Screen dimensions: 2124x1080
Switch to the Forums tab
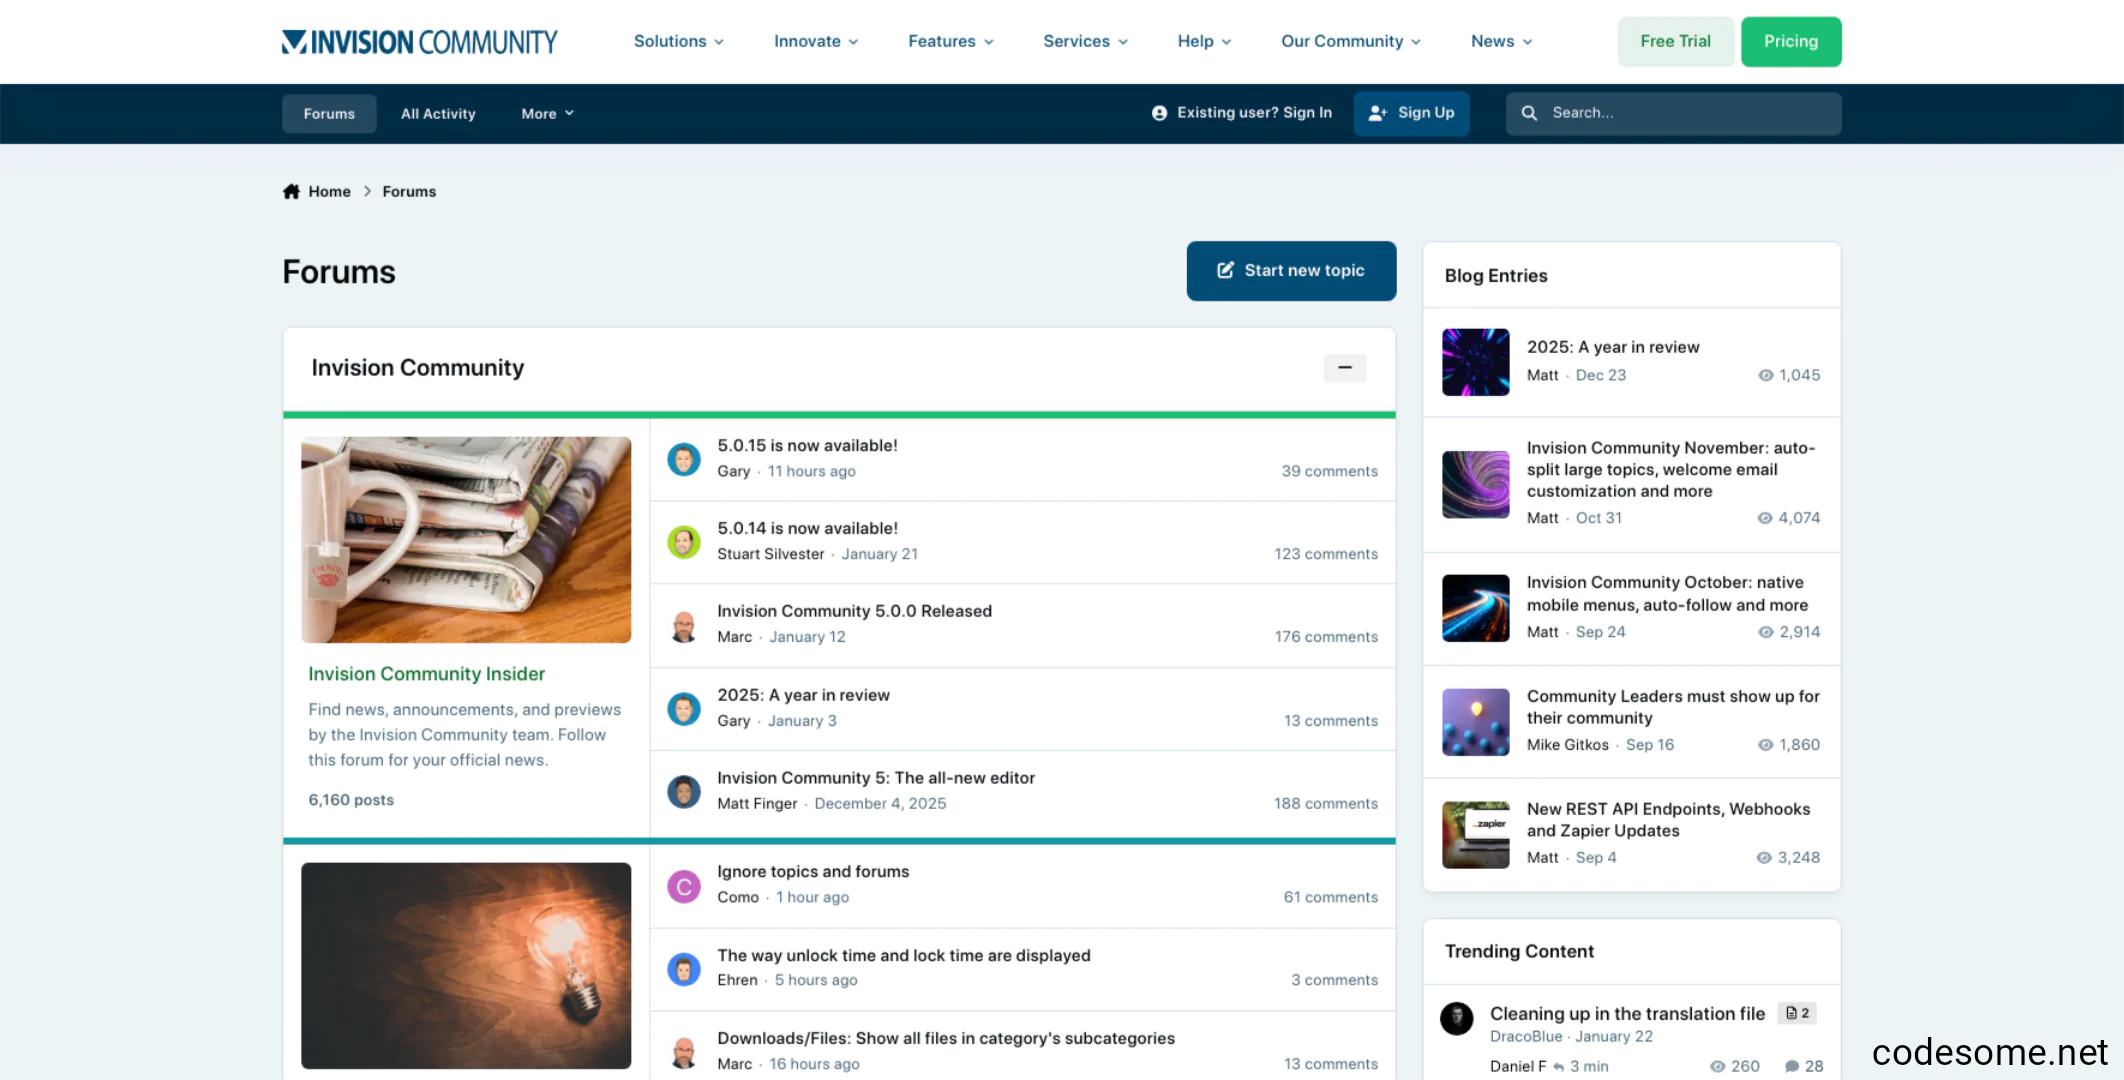tap(329, 114)
